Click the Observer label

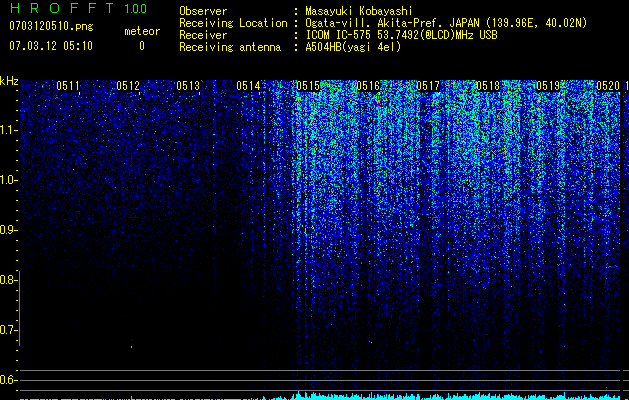pos(203,11)
